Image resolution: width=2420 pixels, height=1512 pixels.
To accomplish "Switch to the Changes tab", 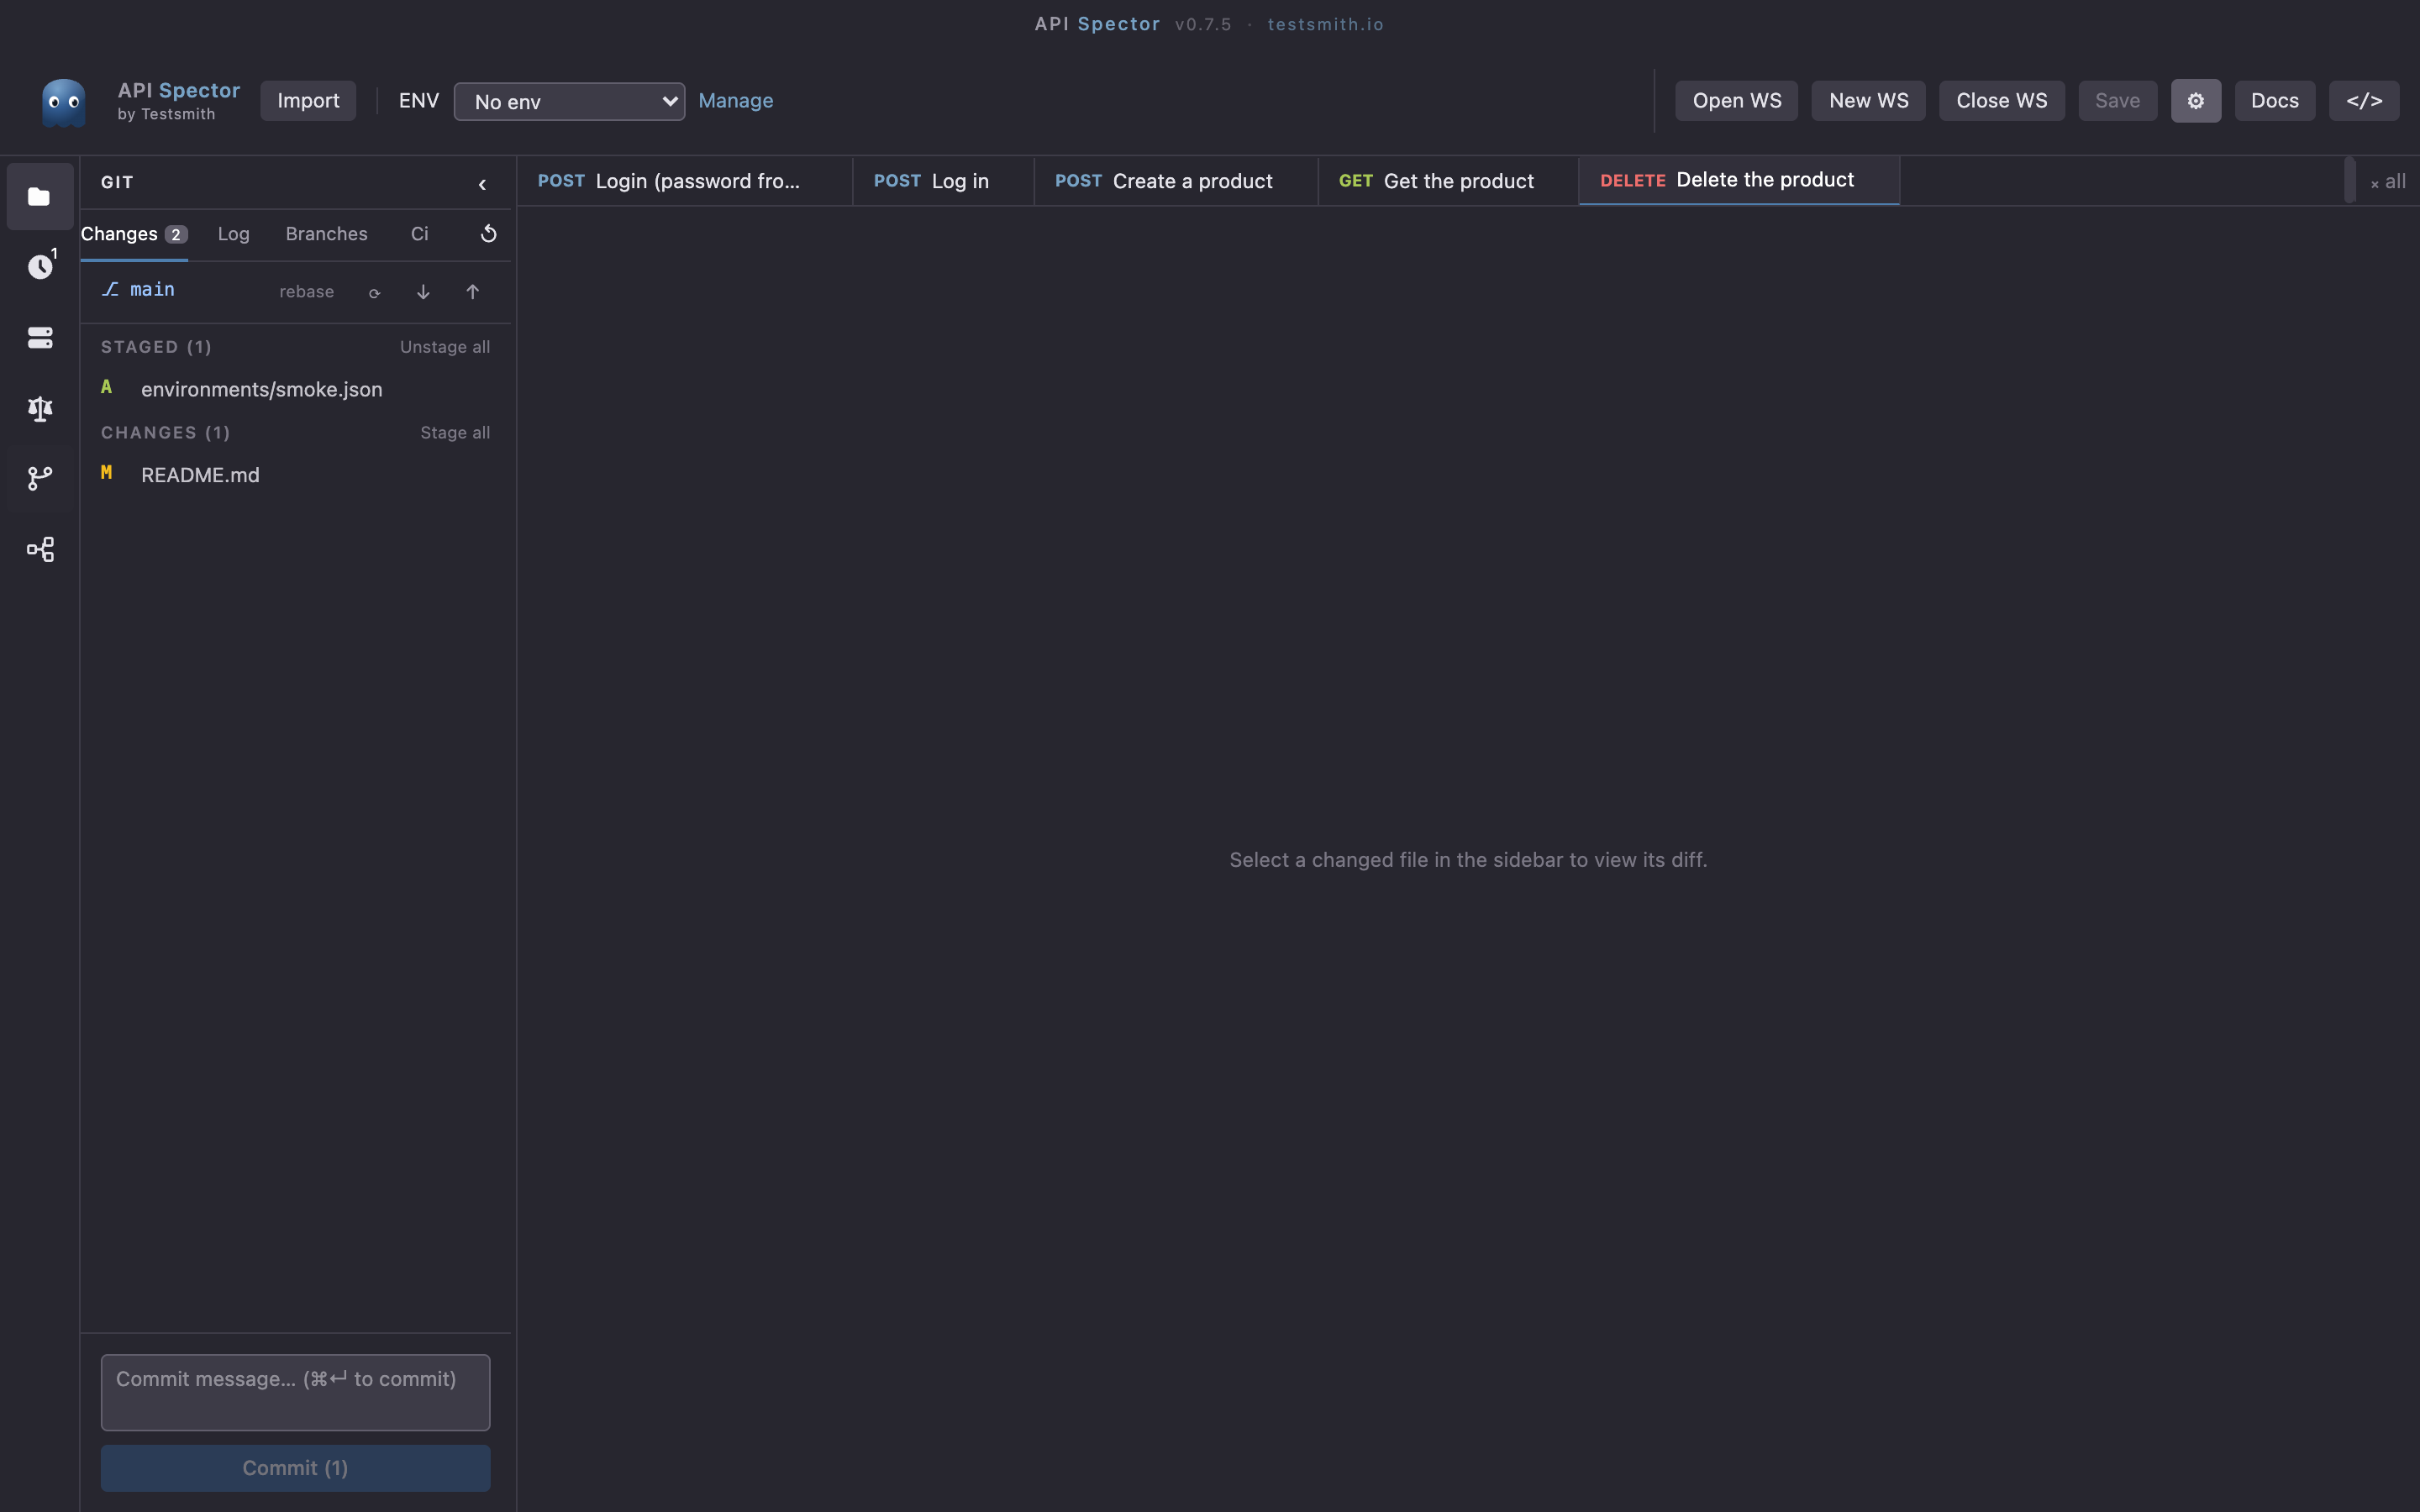I will 134,234.
